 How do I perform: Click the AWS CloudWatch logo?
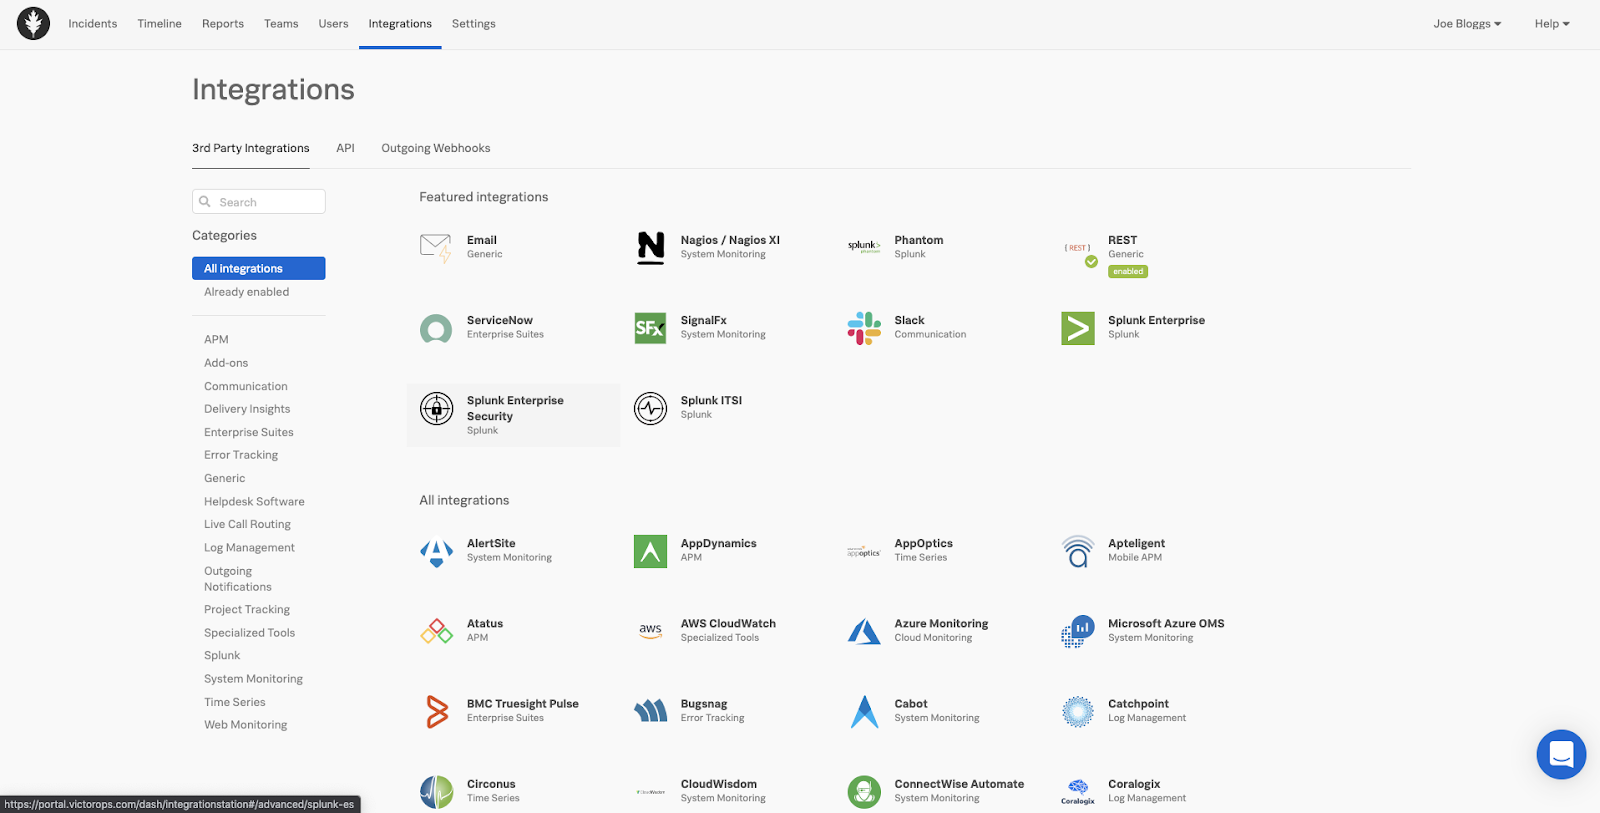(x=650, y=630)
